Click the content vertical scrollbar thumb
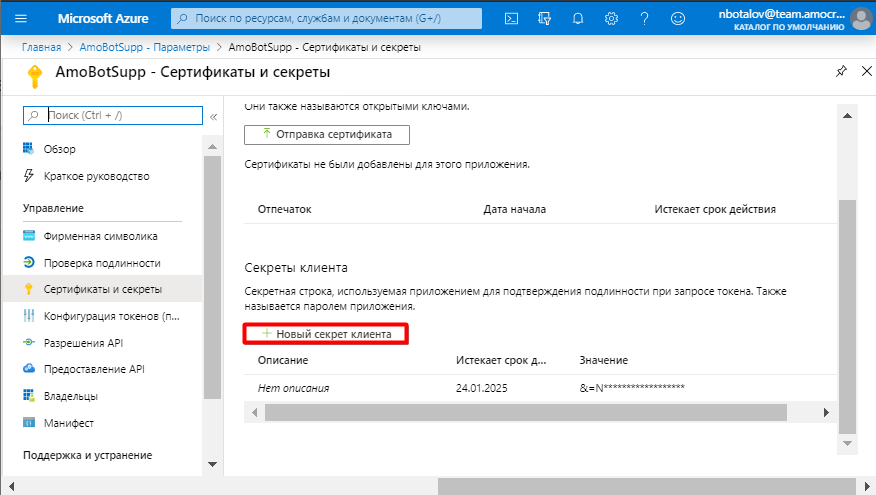Image resolution: width=876 pixels, height=495 pixels. click(x=848, y=316)
